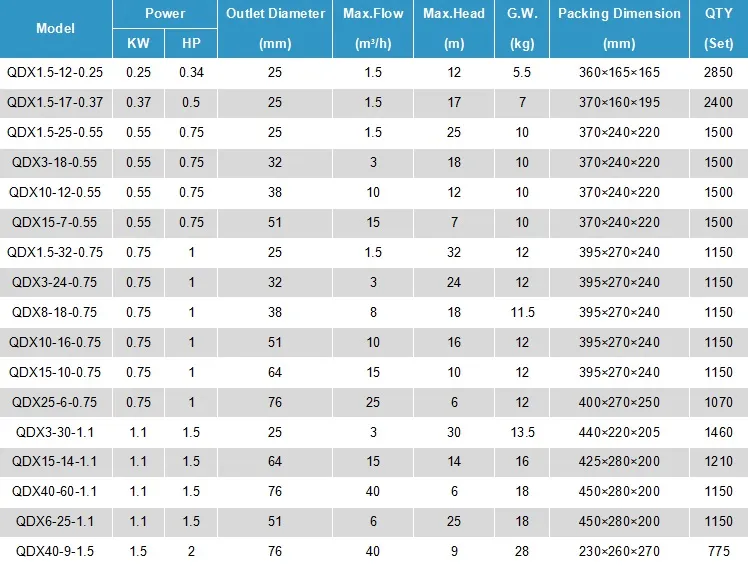Image resolution: width=748 pixels, height=568 pixels.
Task: Click the Model column header
Action: (x=55, y=28)
